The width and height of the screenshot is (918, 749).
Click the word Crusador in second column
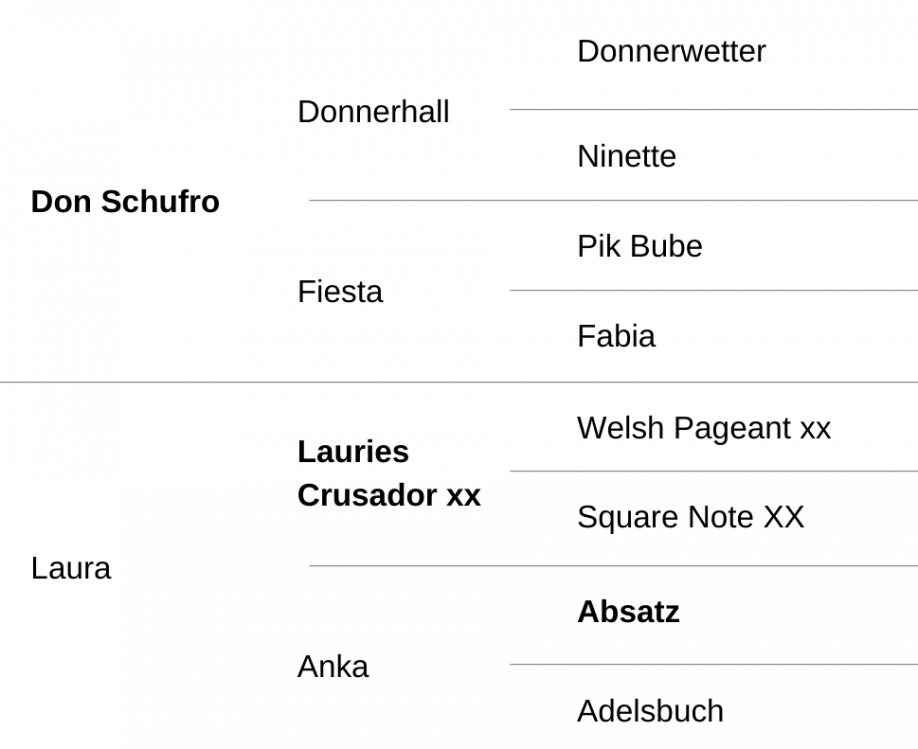click(x=367, y=495)
